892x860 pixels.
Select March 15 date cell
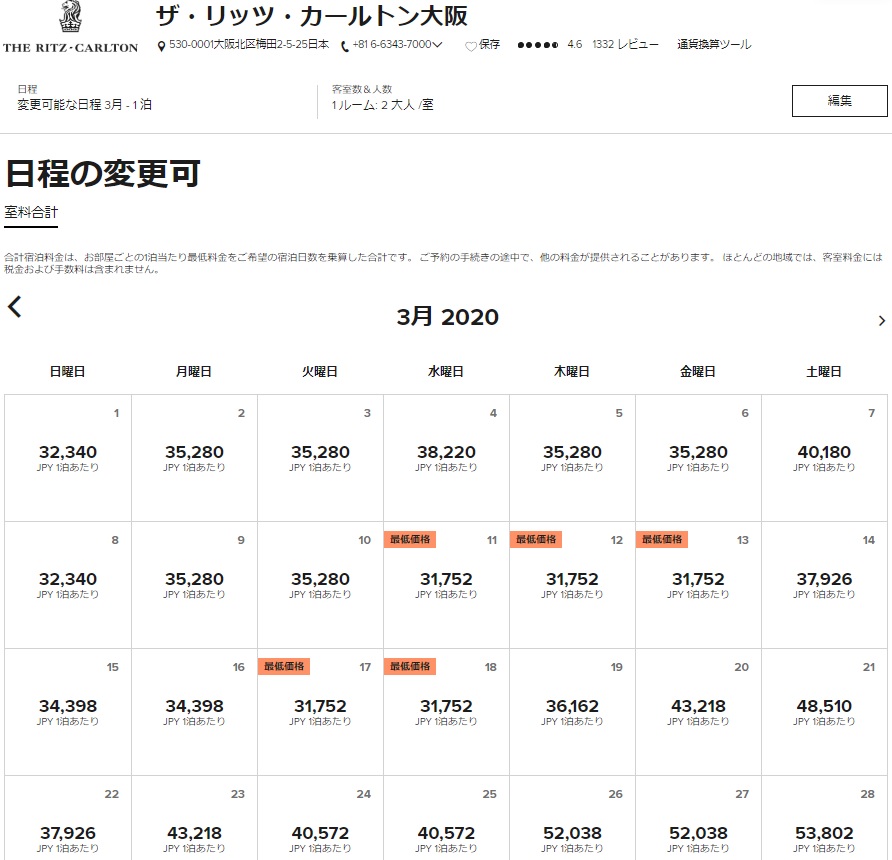tap(68, 712)
